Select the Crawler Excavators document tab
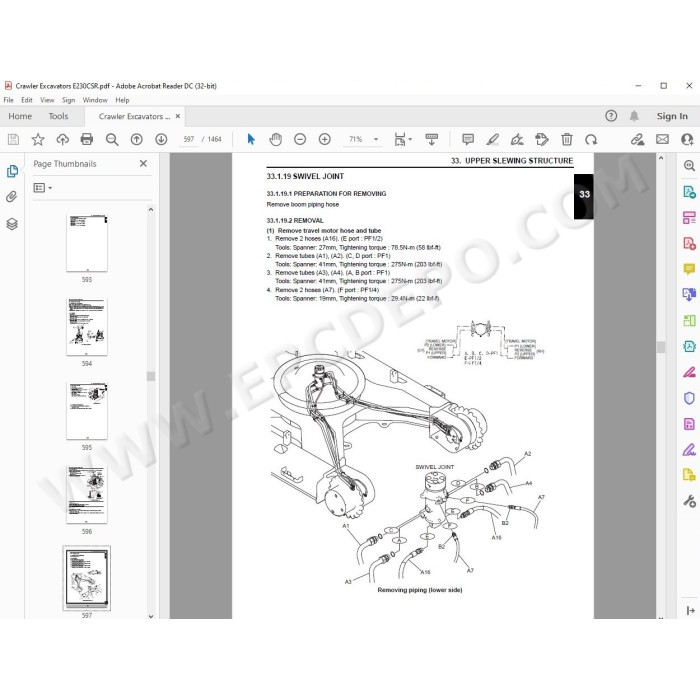Screen dimensions: 700x700 [134, 117]
